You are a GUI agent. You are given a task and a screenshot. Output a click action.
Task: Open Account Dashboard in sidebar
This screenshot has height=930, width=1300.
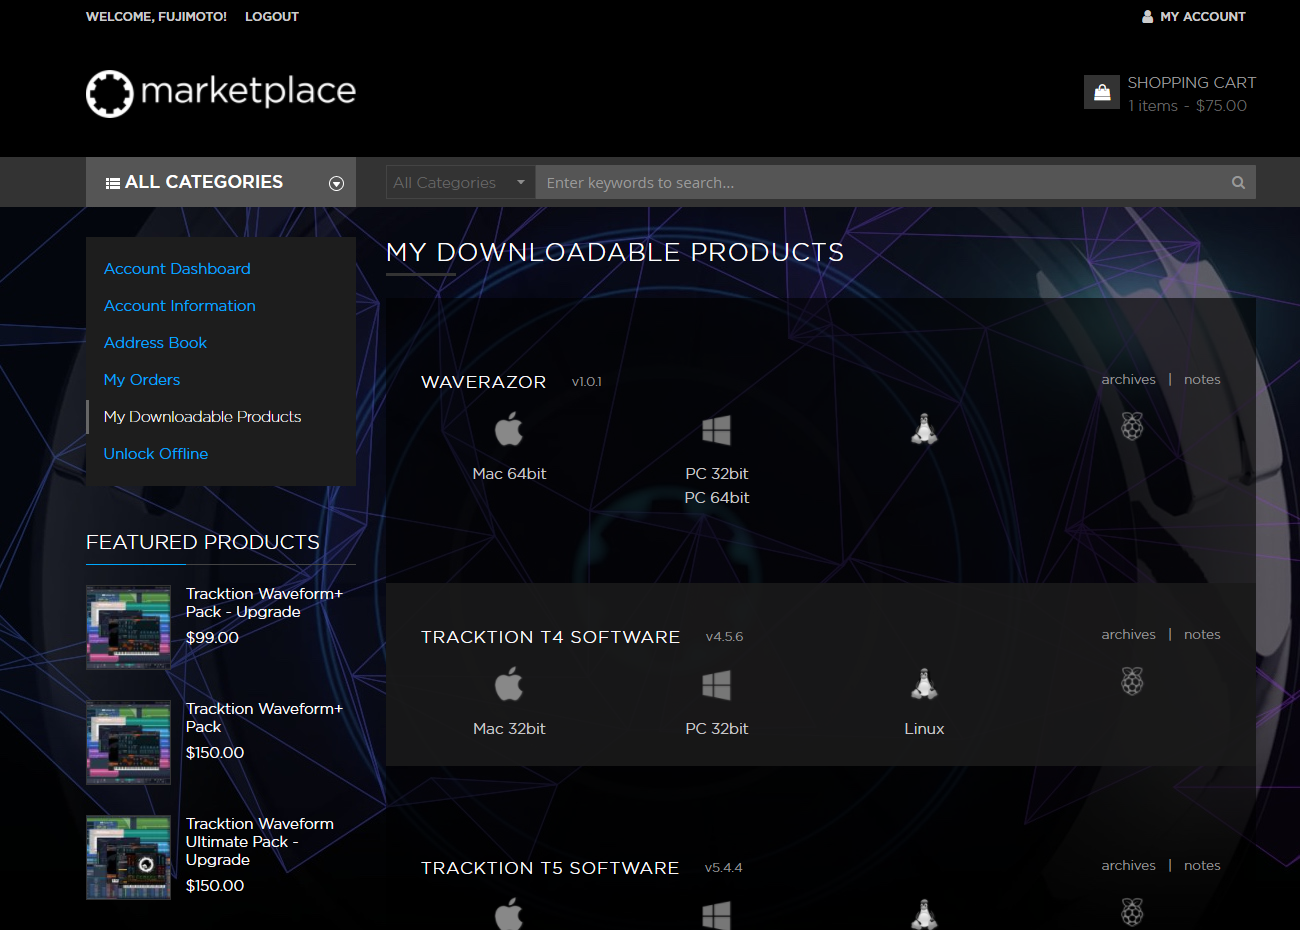177,269
